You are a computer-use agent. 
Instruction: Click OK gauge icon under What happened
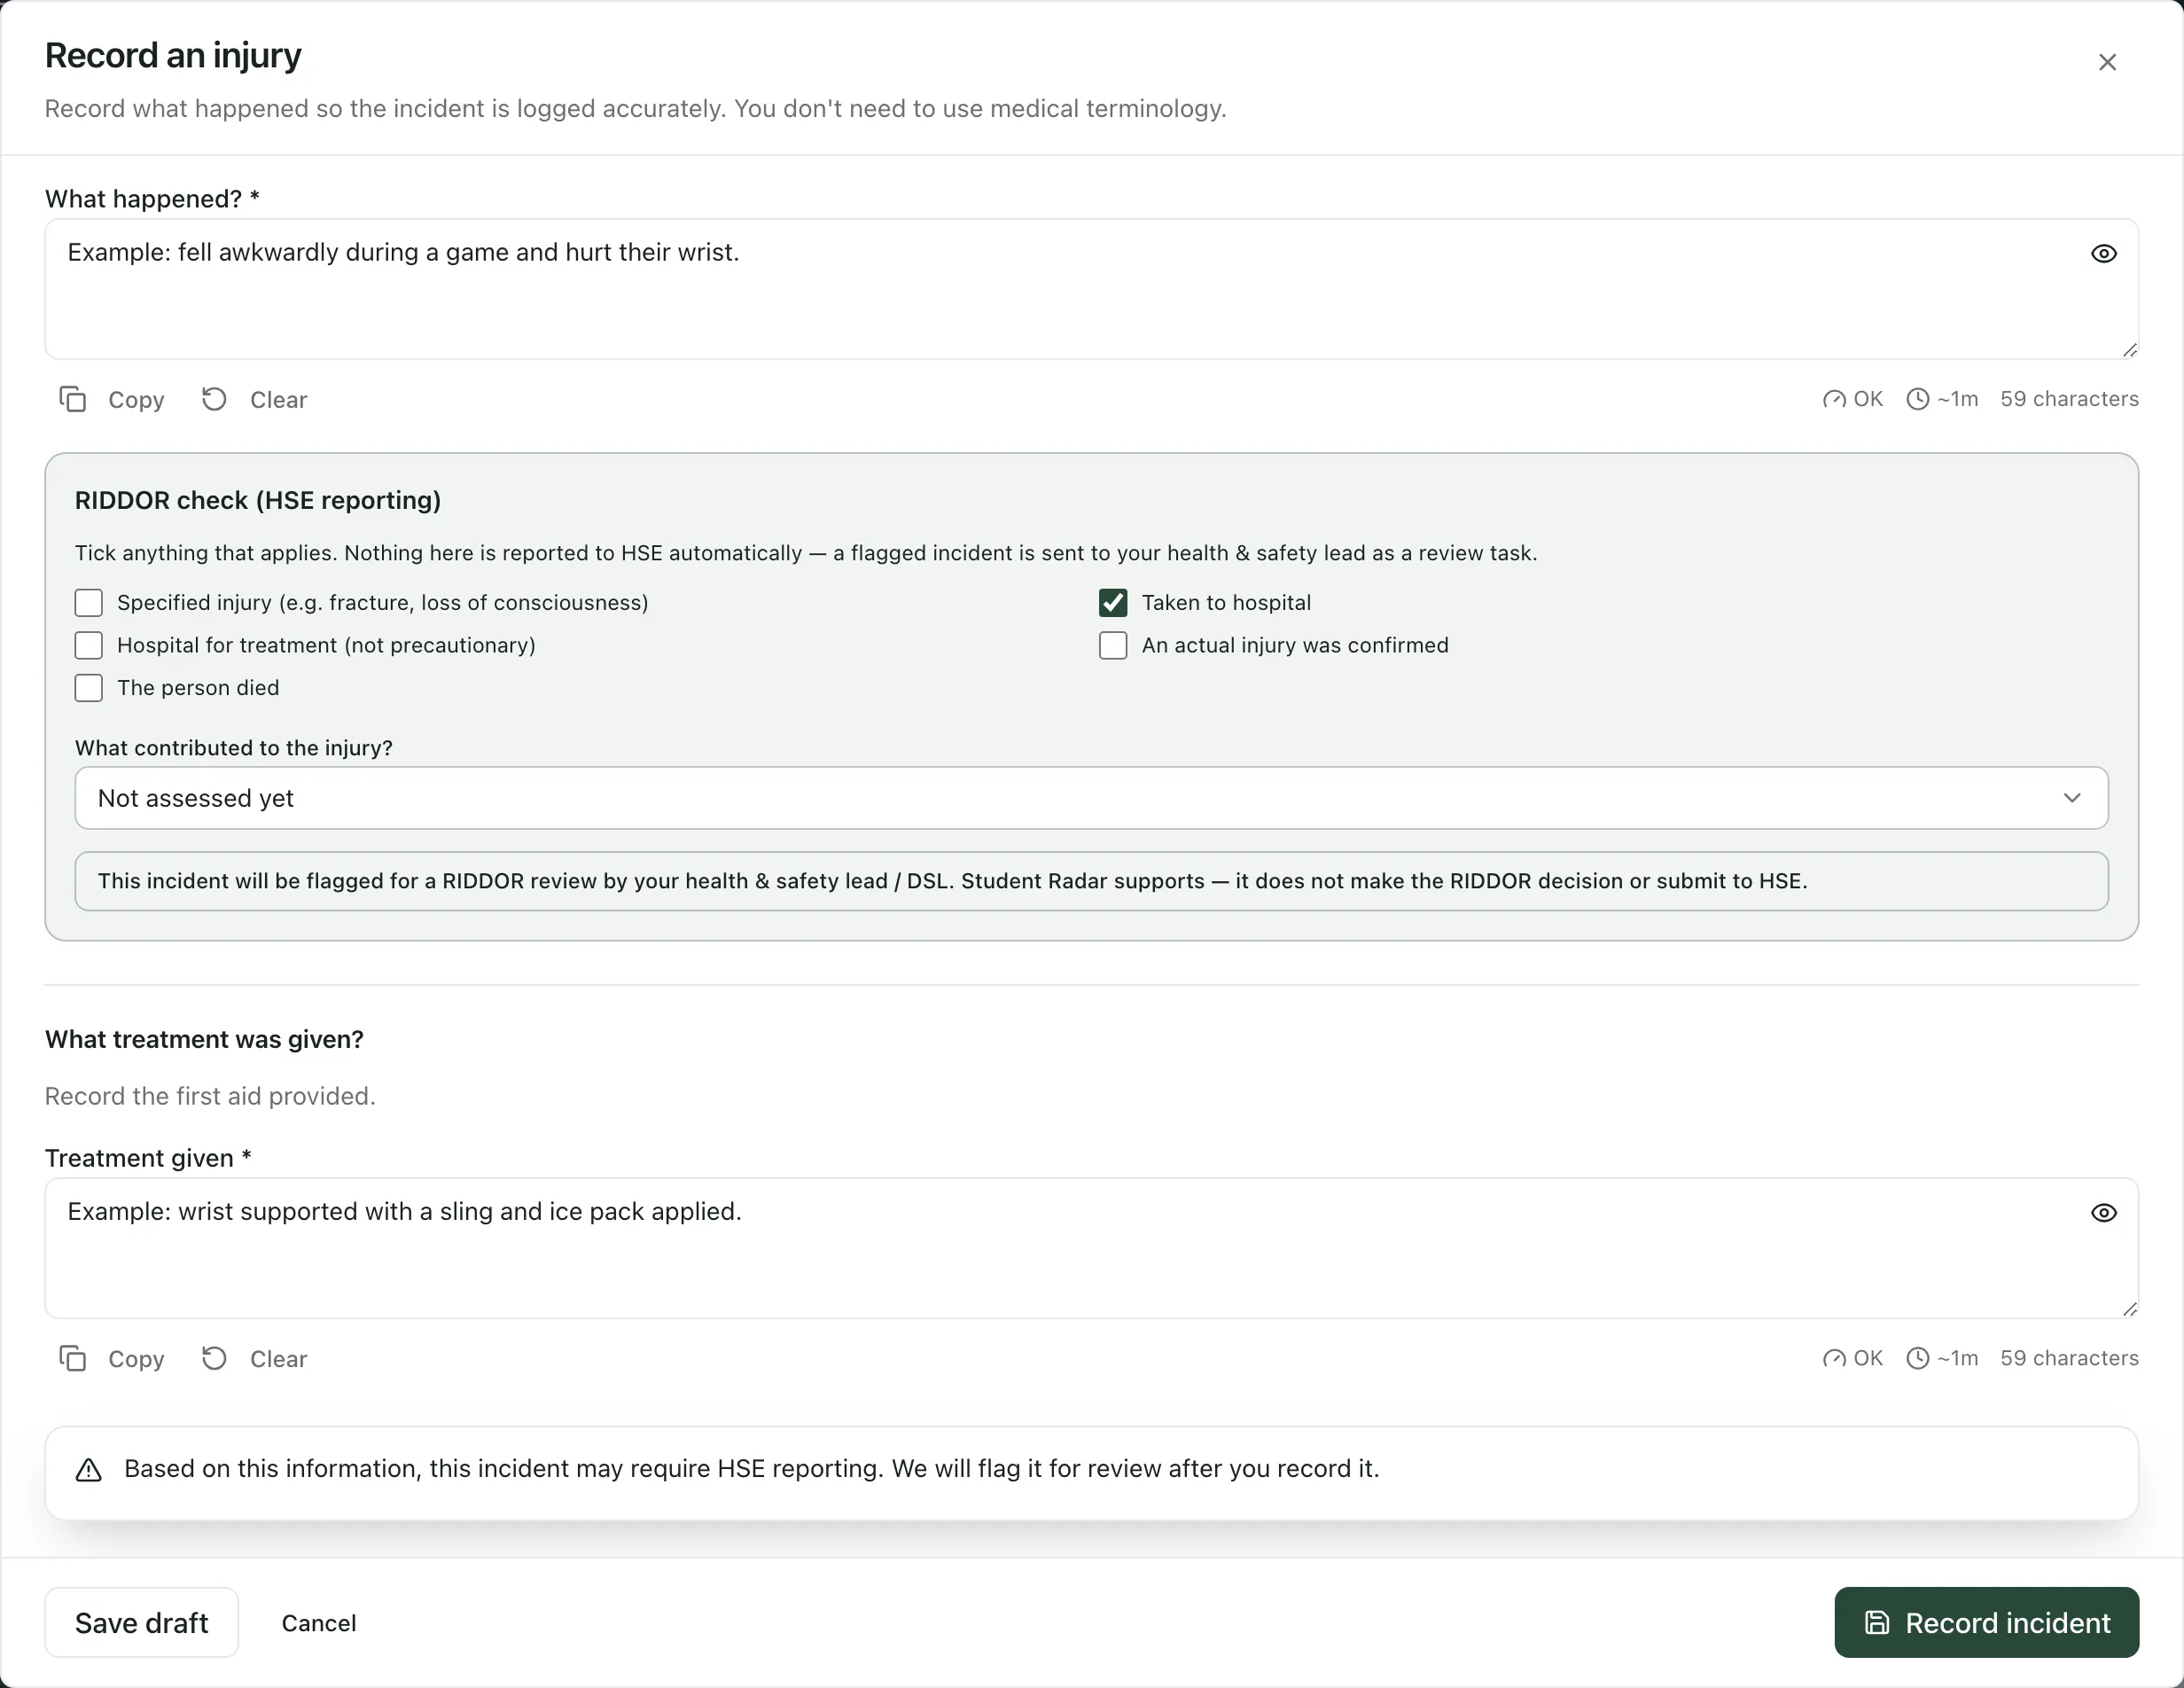click(1834, 399)
